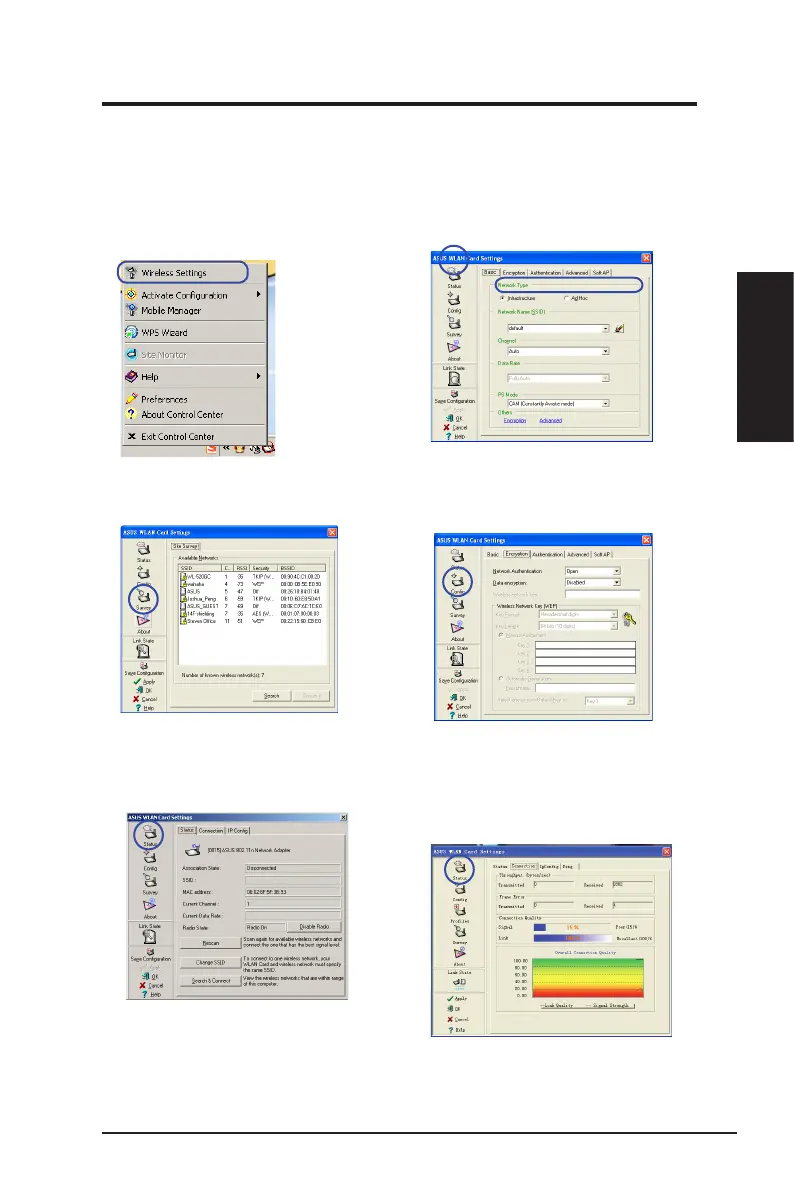Switch to Advanced tab in WEP key window
The width and height of the screenshot is (794, 1196).
(577, 555)
